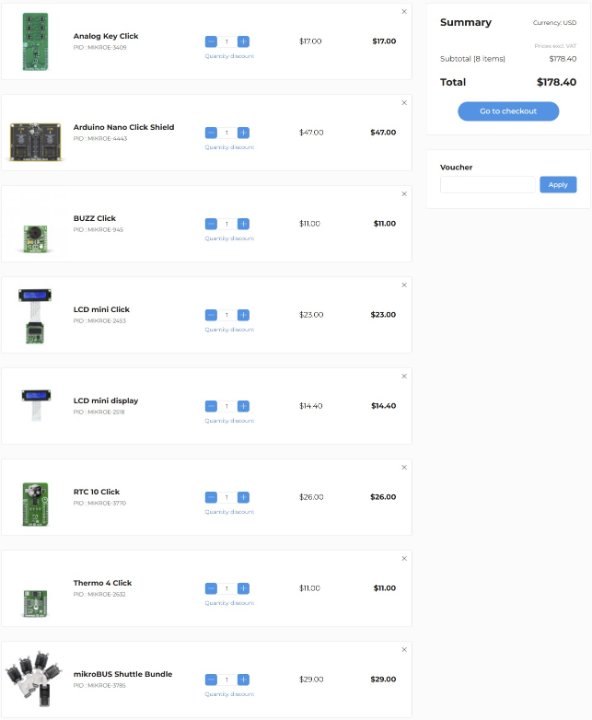Open Quantity discount for LCD mini Click
The image size is (592, 720).
pyautogui.click(x=229, y=330)
